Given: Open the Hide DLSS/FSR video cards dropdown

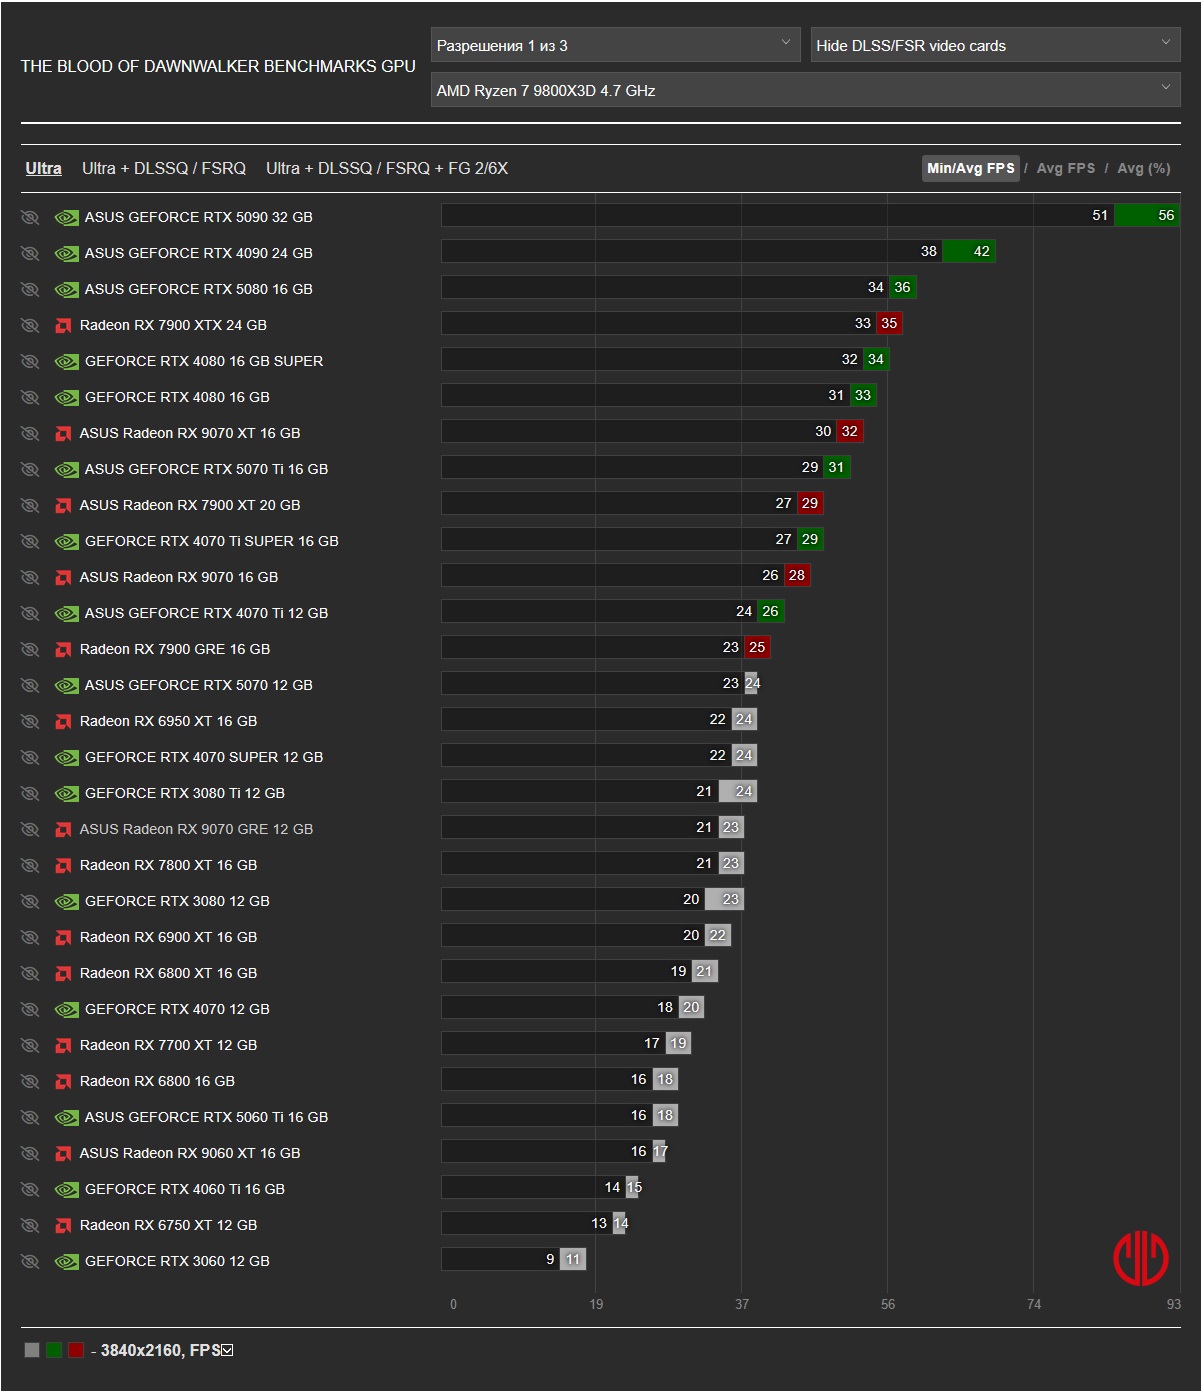Looking at the screenshot, I should pos(995,45).
